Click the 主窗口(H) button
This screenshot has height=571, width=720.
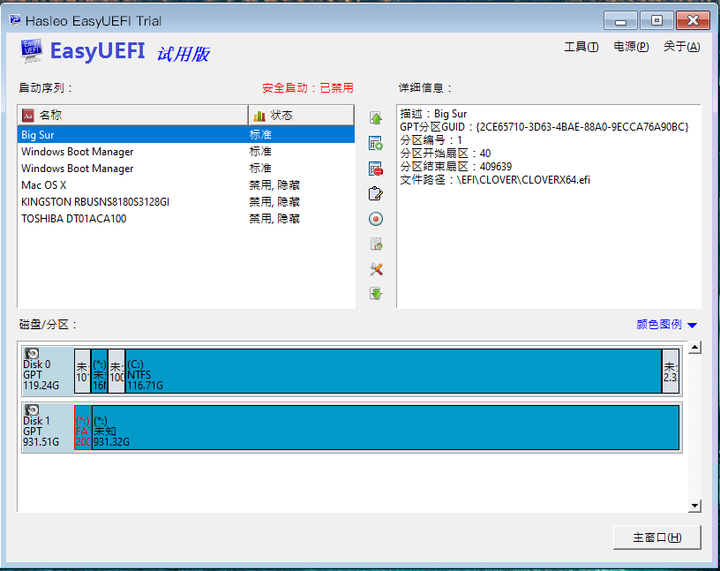coord(657,537)
